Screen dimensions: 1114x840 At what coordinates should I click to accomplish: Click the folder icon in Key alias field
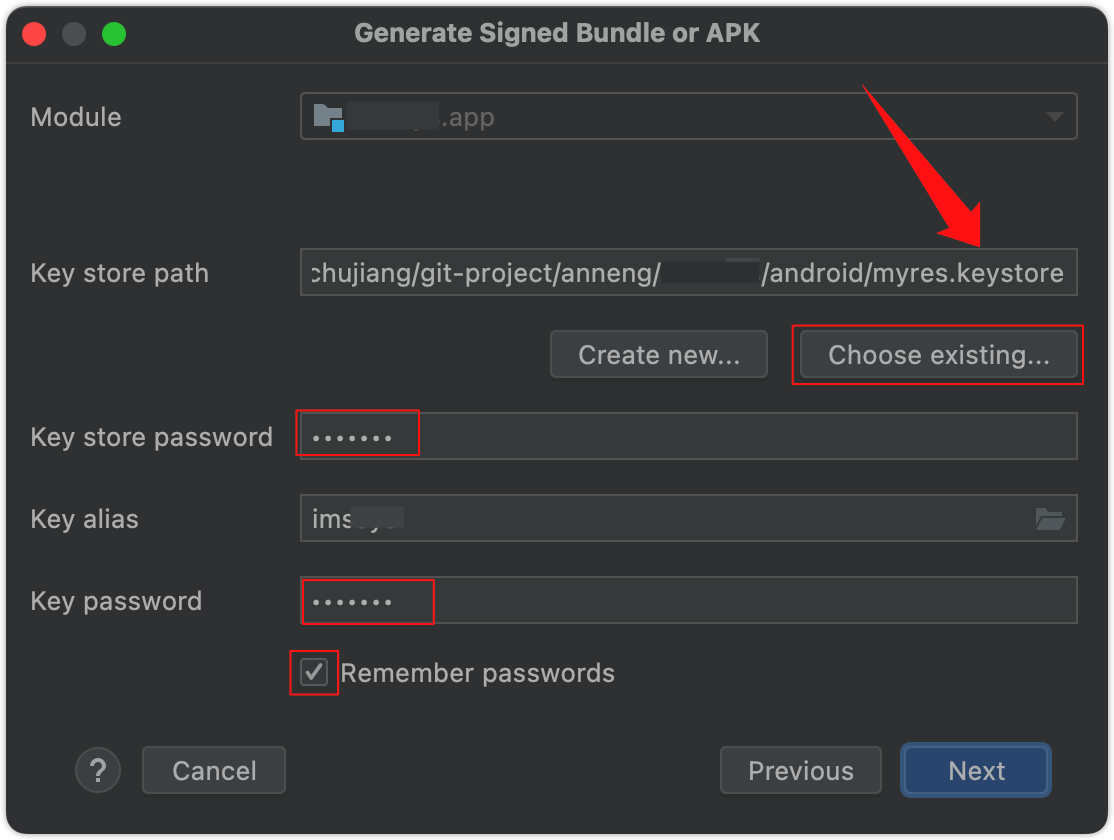tap(1049, 519)
